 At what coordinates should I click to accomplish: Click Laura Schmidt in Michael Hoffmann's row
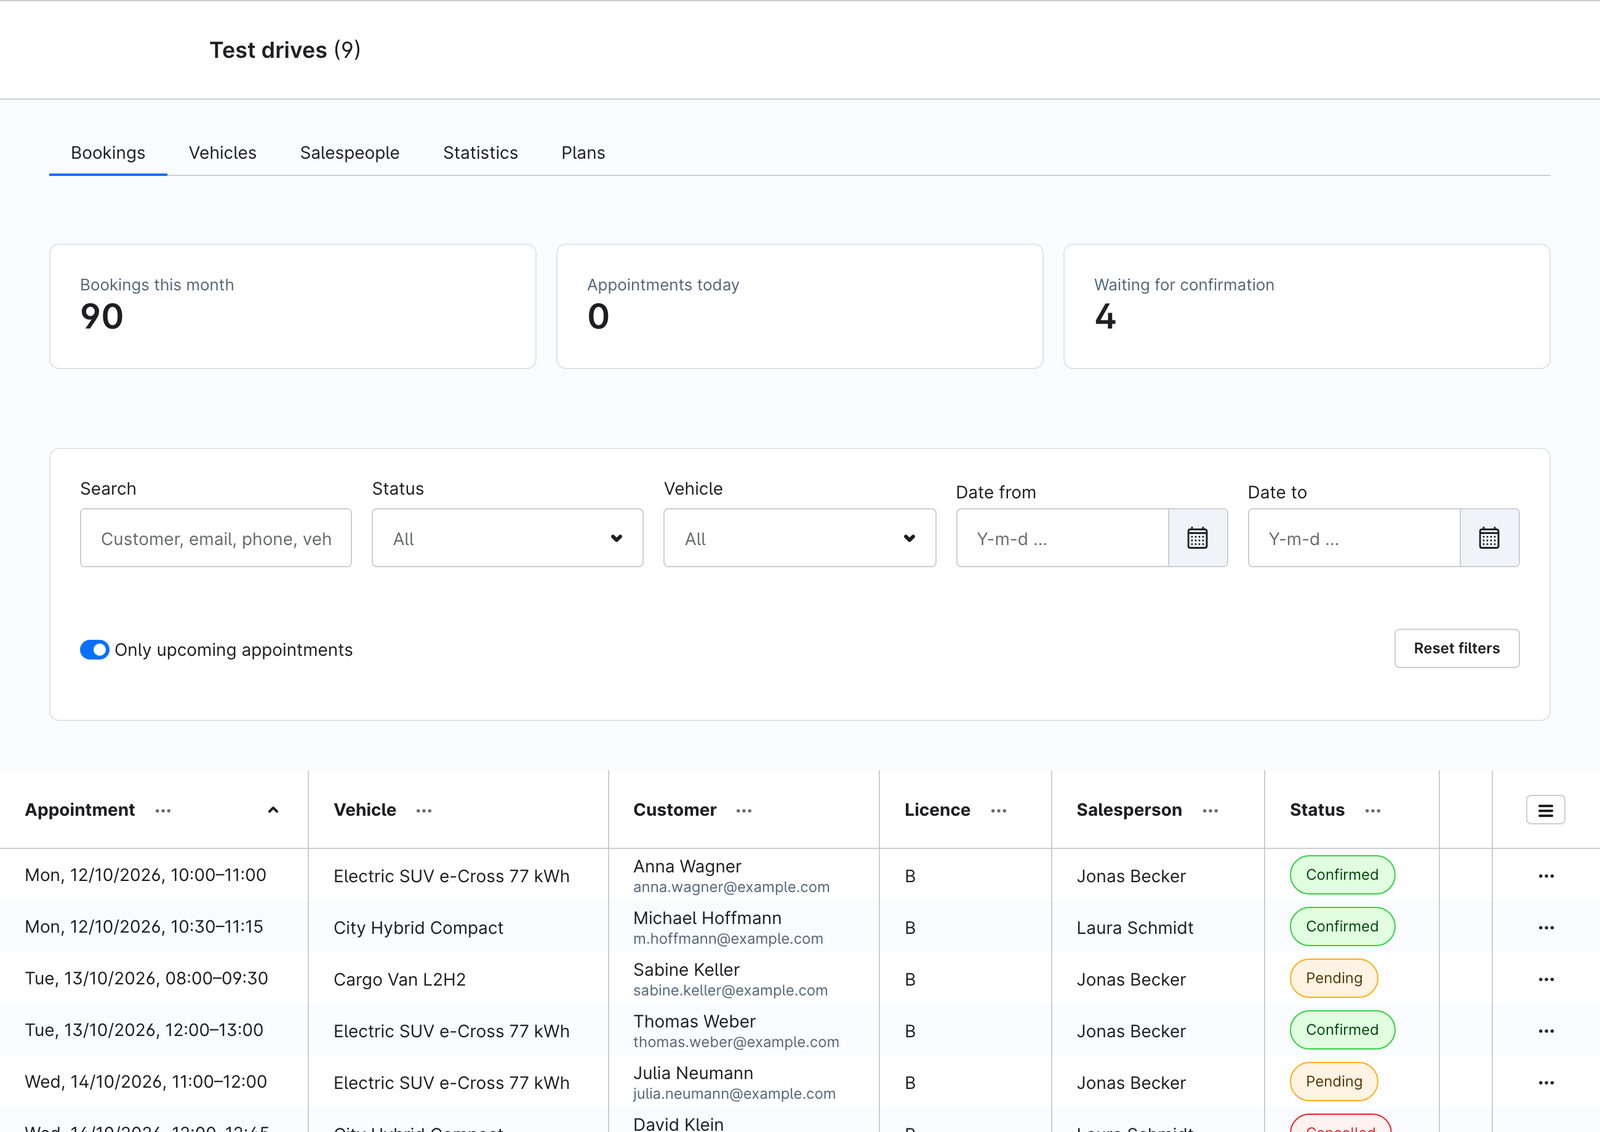click(x=1135, y=928)
